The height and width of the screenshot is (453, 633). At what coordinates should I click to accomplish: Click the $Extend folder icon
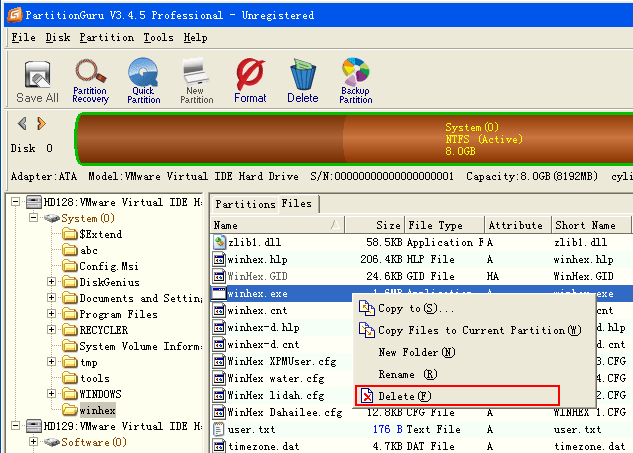[x=70, y=234]
